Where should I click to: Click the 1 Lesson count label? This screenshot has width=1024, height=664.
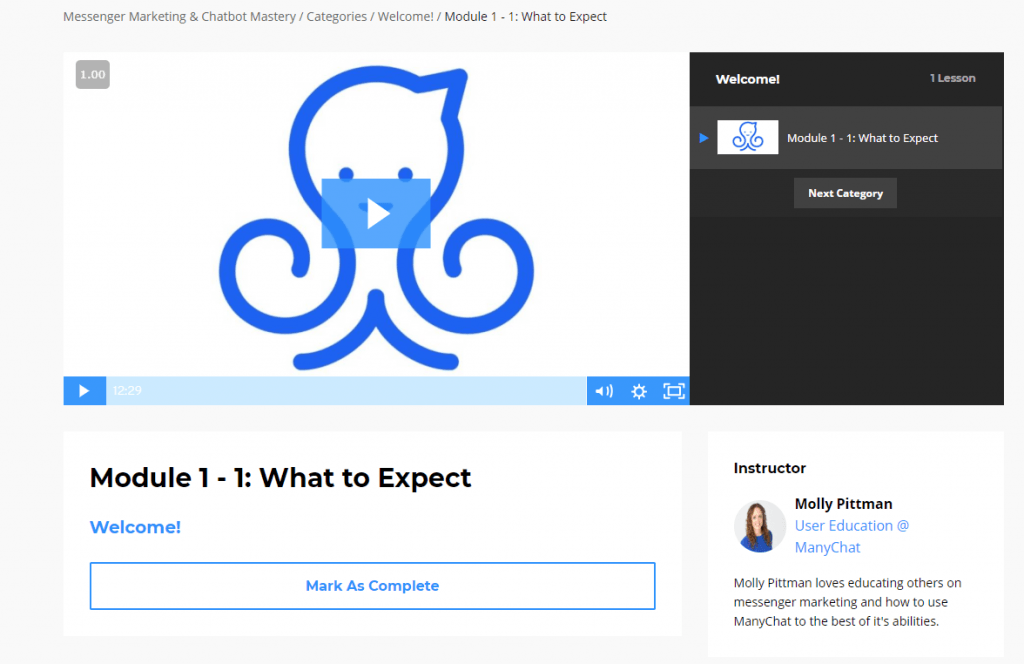tap(952, 78)
